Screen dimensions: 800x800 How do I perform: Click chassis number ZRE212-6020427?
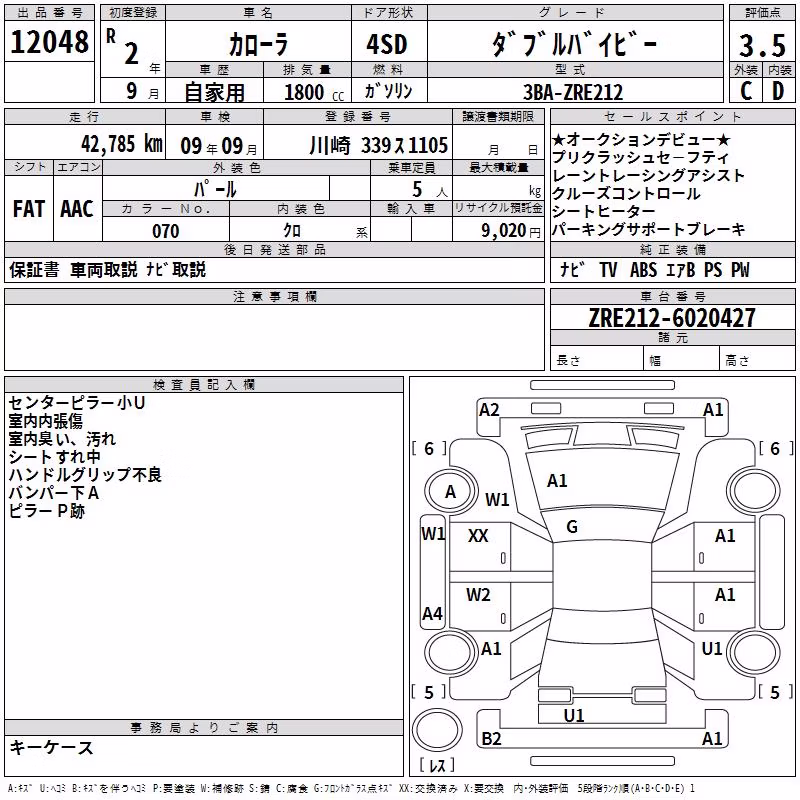(672, 318)
